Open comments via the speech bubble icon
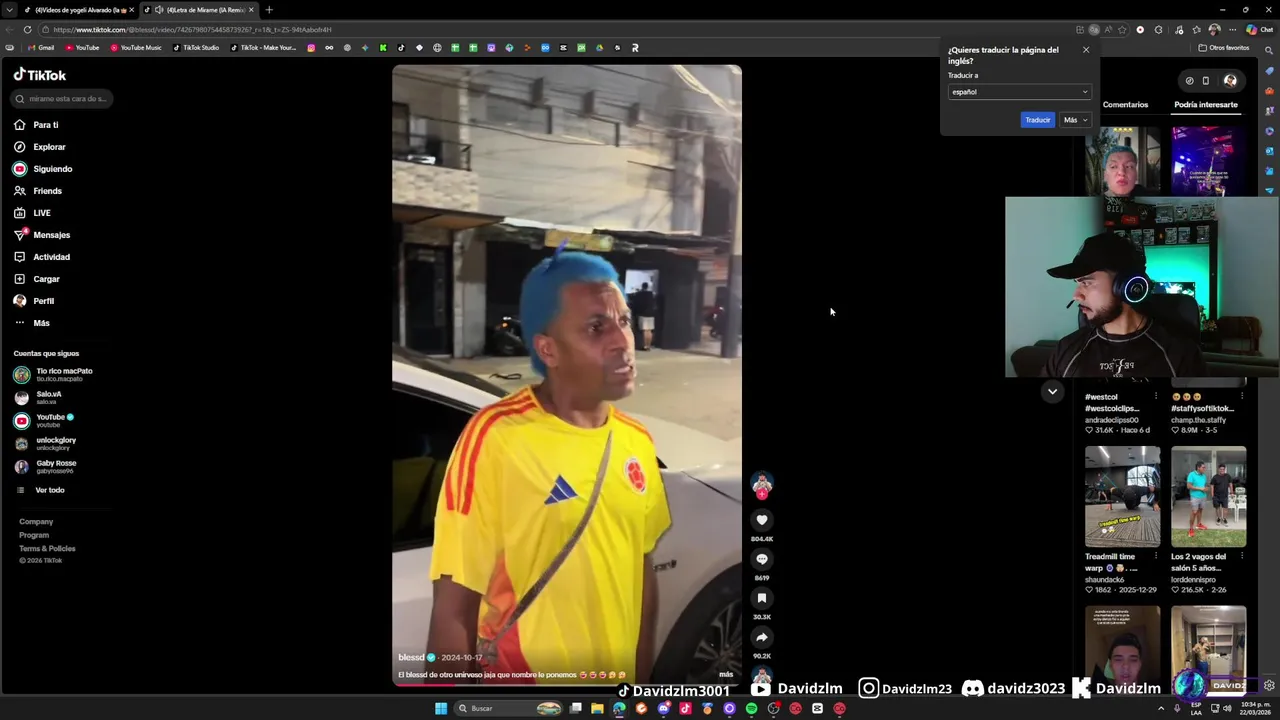The height and width of the screenshot is (720, 1280). 762,559
